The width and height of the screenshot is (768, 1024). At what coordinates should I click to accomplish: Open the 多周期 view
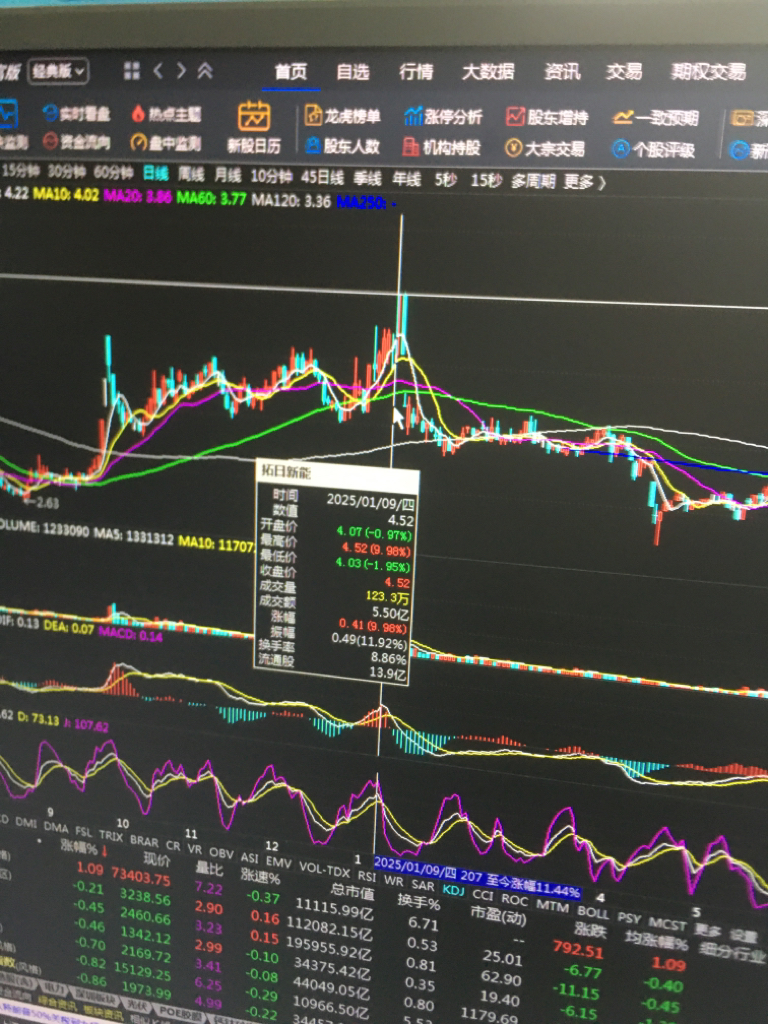534,182
